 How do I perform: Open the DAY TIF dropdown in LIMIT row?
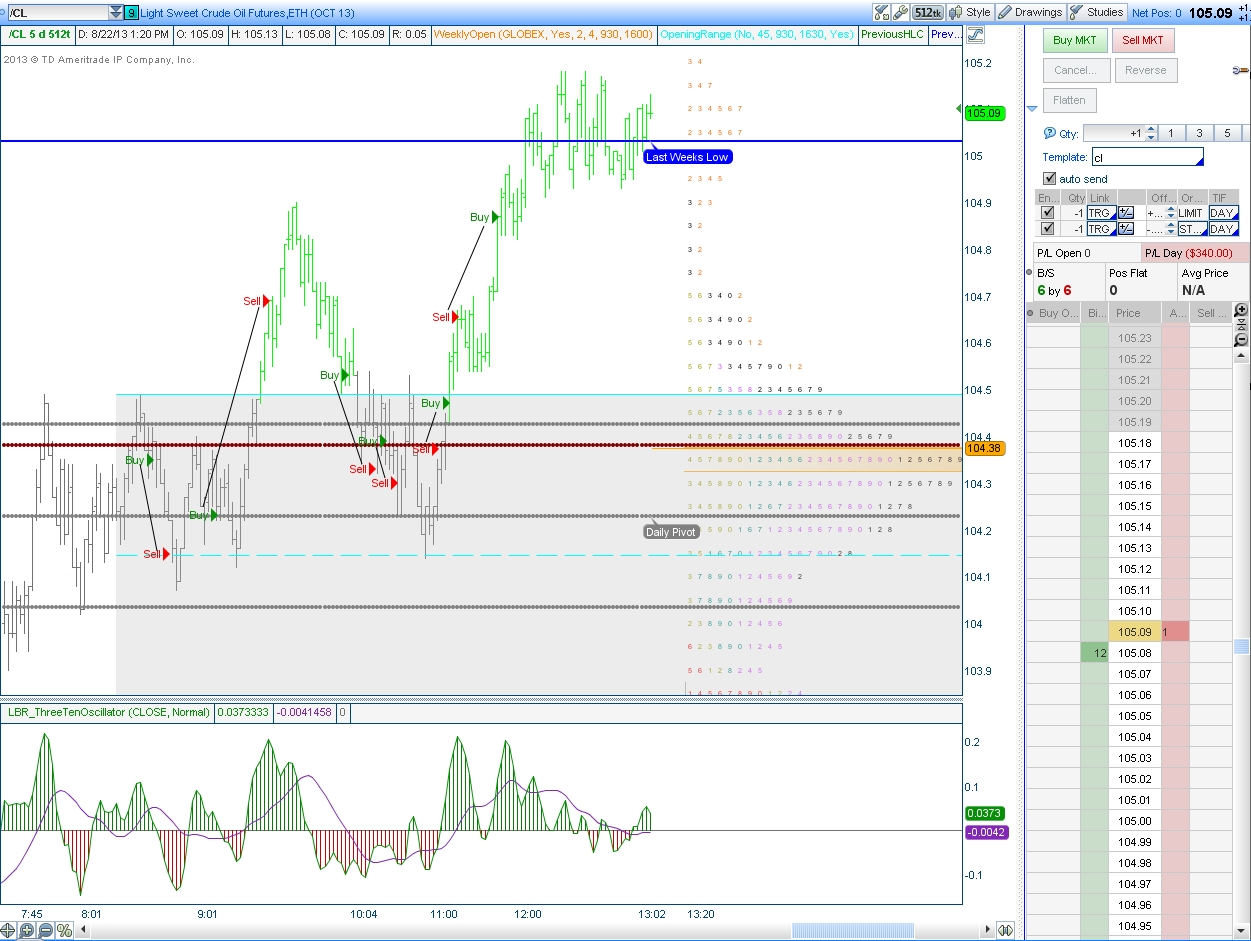pos(1224,213)
